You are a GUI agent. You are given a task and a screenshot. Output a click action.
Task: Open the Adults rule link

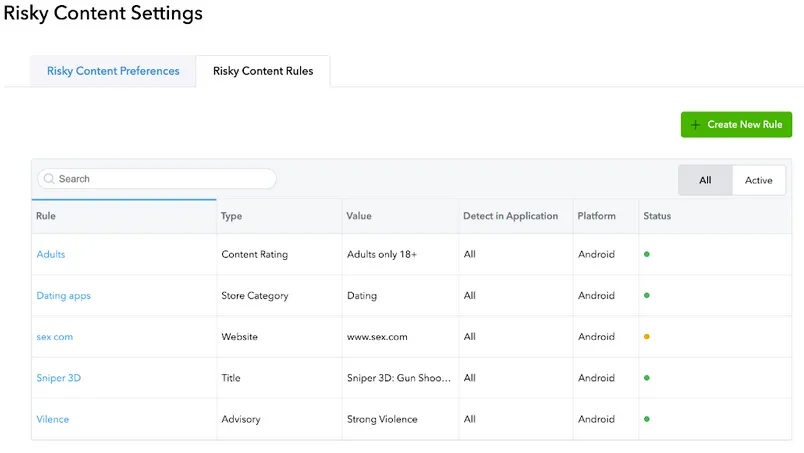click(x=51, y=254)
